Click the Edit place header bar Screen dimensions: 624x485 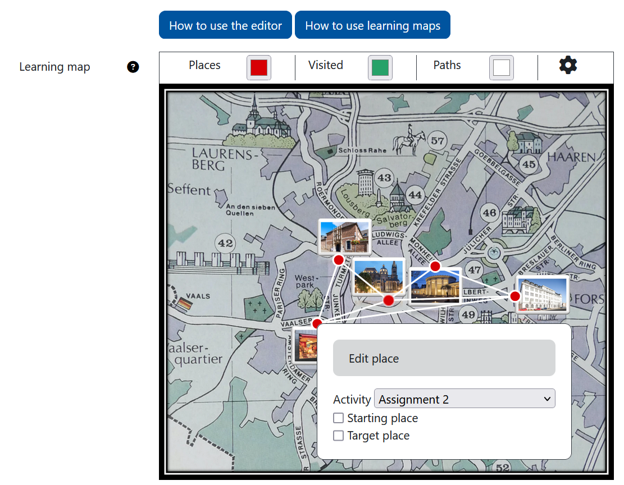pyautogui.click(x=443, y=358)
